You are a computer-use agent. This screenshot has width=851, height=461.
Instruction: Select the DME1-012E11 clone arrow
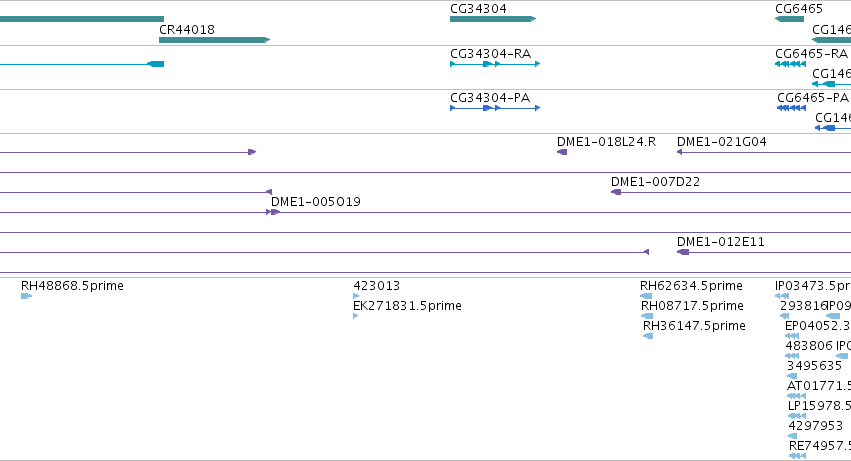click(683, 252)
